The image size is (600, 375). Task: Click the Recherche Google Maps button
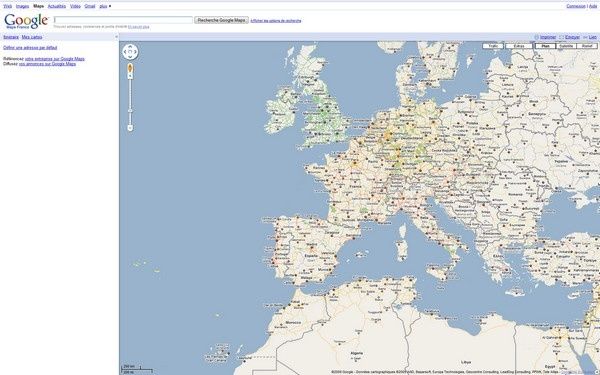coord(222,20)
